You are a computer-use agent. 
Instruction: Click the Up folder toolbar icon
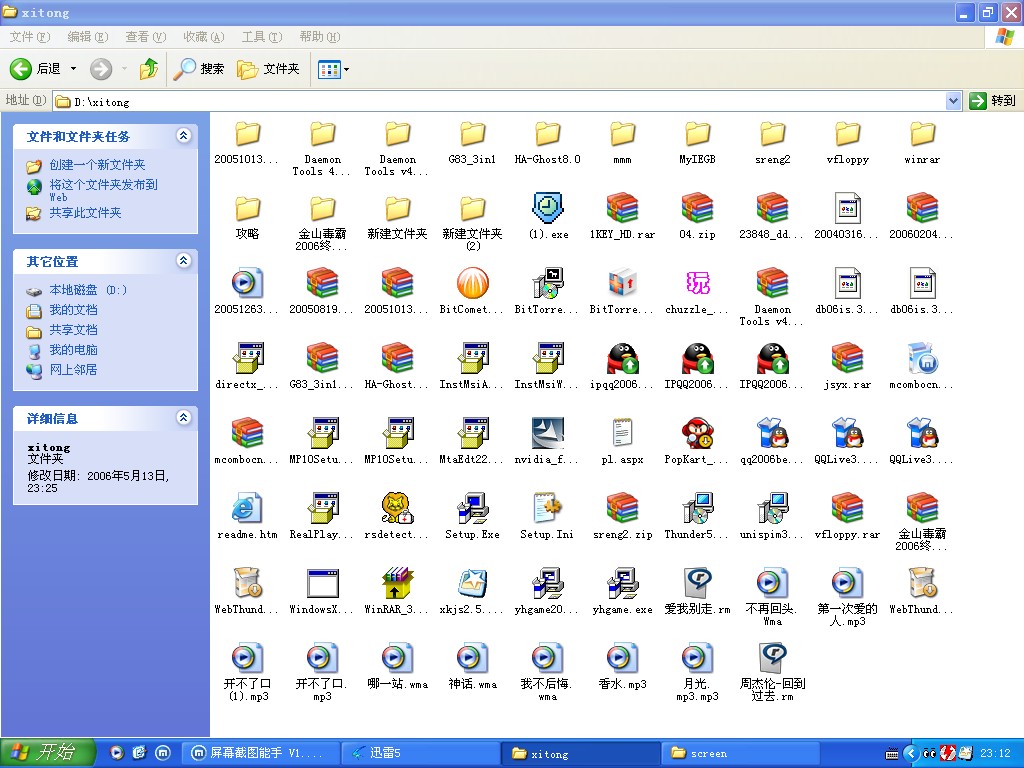pos(149,69)
